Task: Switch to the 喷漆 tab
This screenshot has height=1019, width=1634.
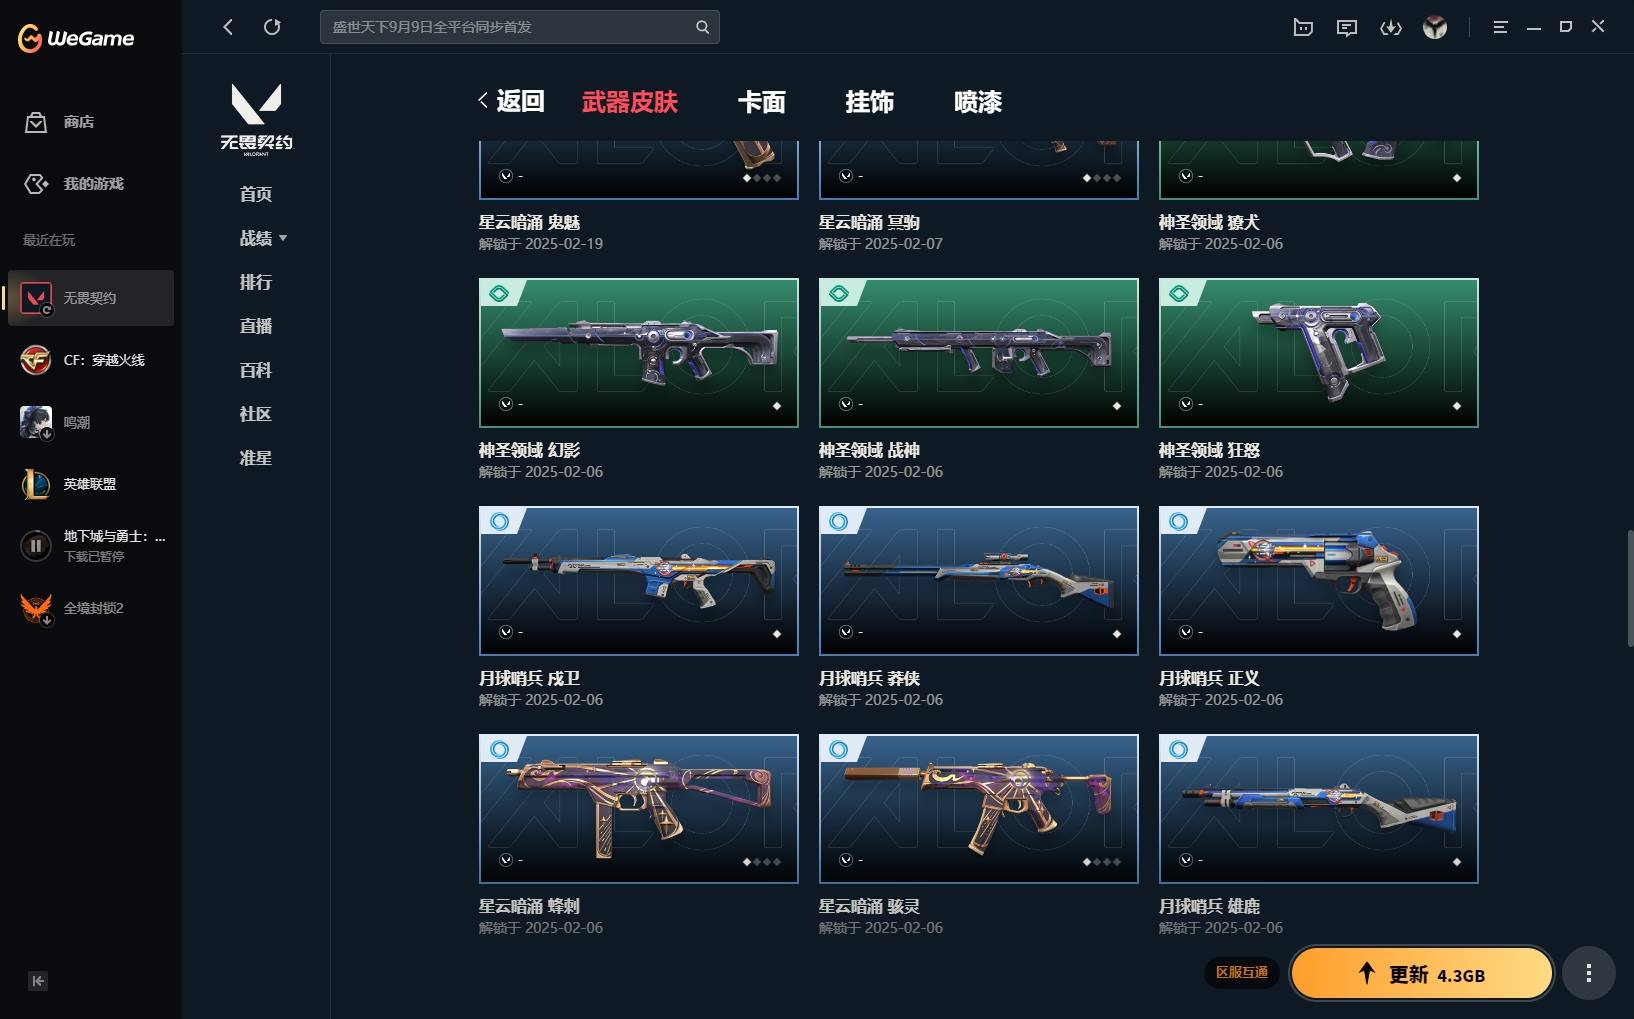Action: [x=978, y=102]
